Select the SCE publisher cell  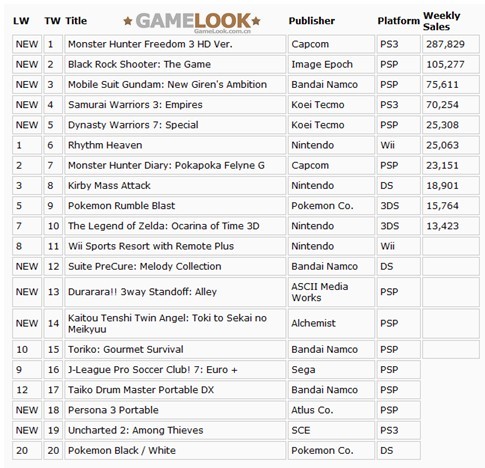tap(331, 430)
